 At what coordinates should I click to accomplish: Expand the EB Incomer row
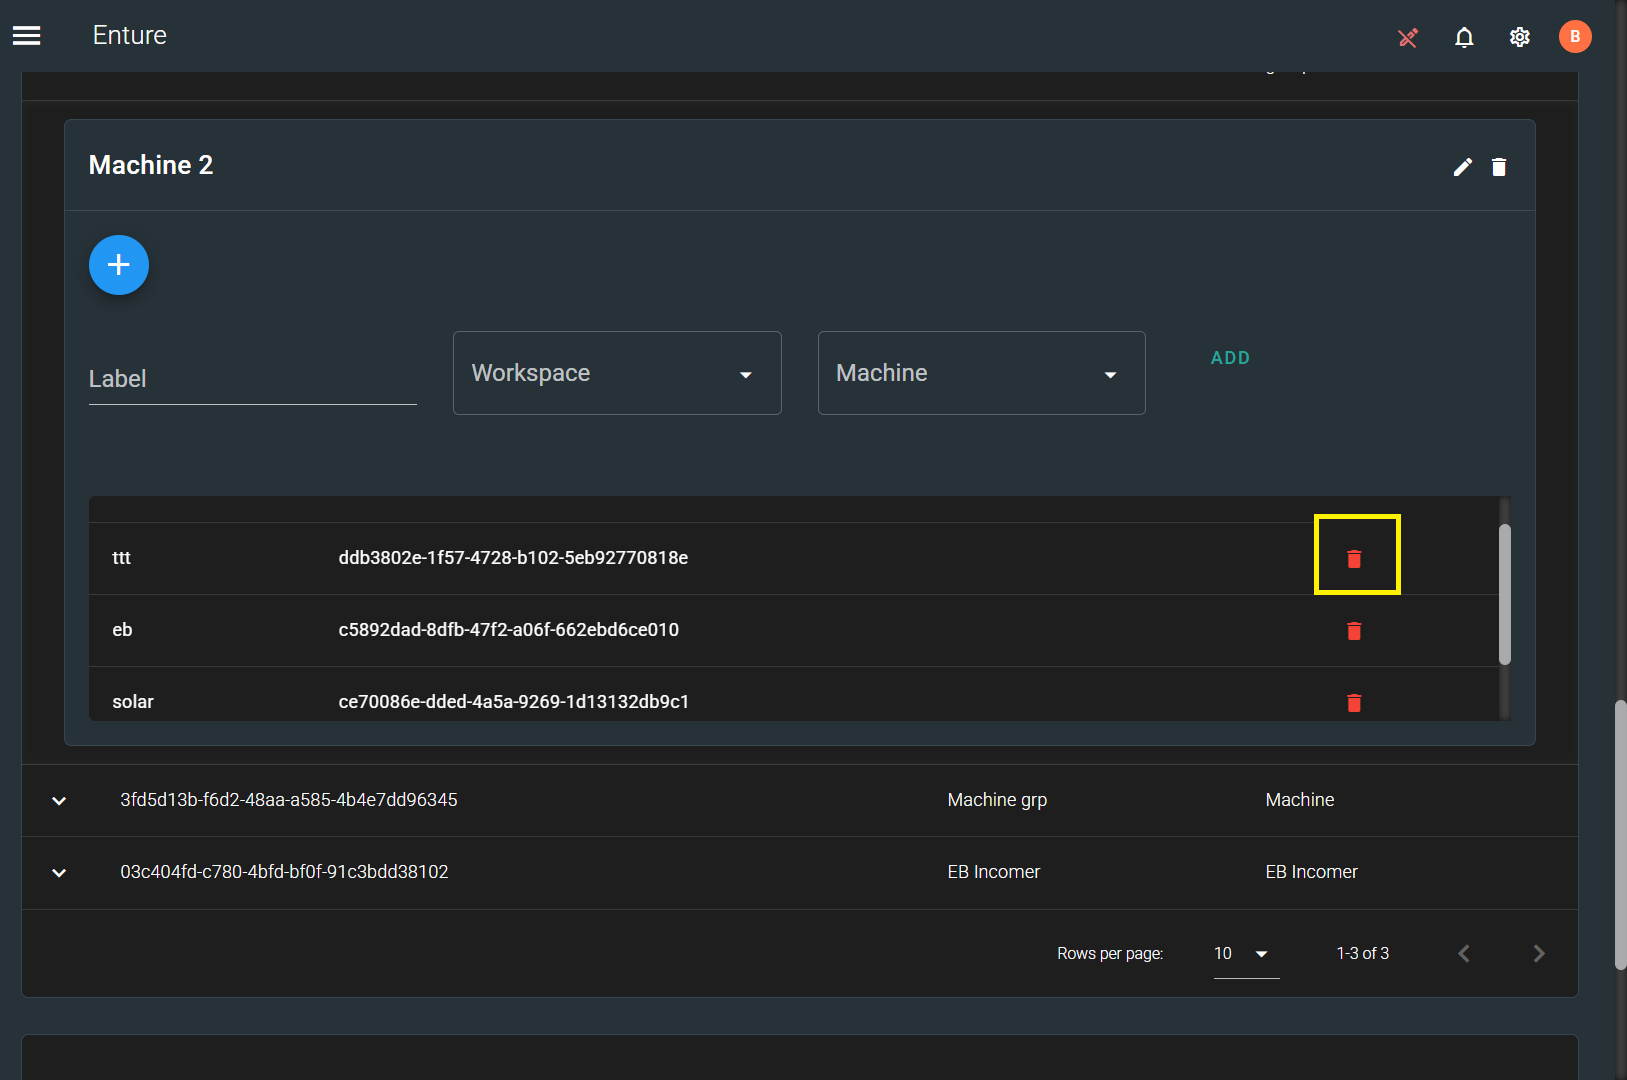[59, 873]
